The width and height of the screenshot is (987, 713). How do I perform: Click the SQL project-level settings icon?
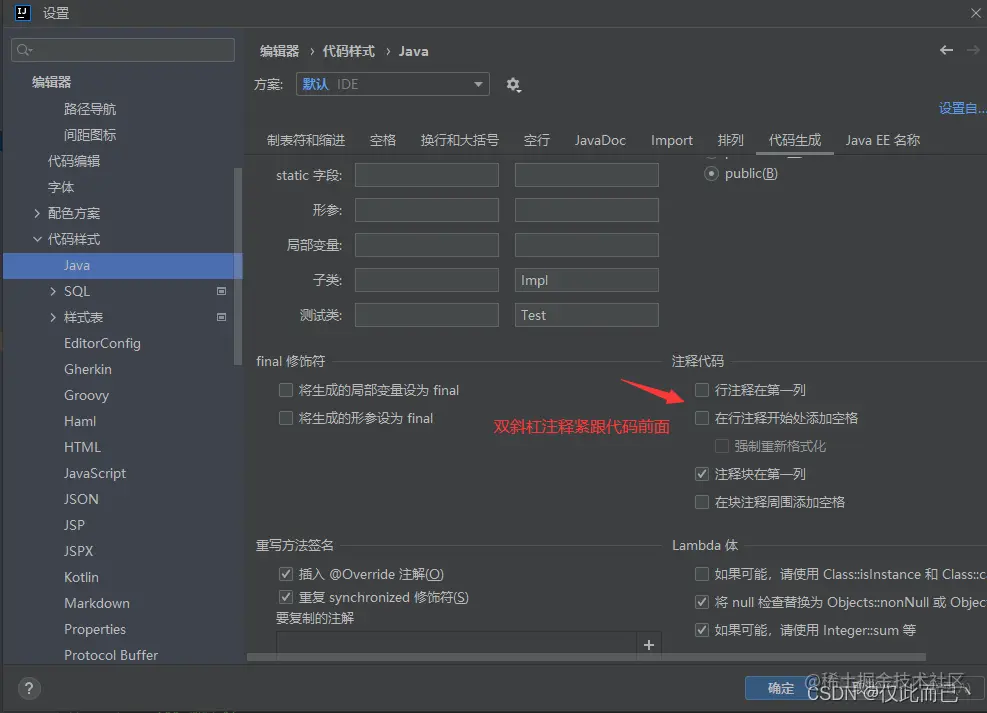tap(221, 291)
